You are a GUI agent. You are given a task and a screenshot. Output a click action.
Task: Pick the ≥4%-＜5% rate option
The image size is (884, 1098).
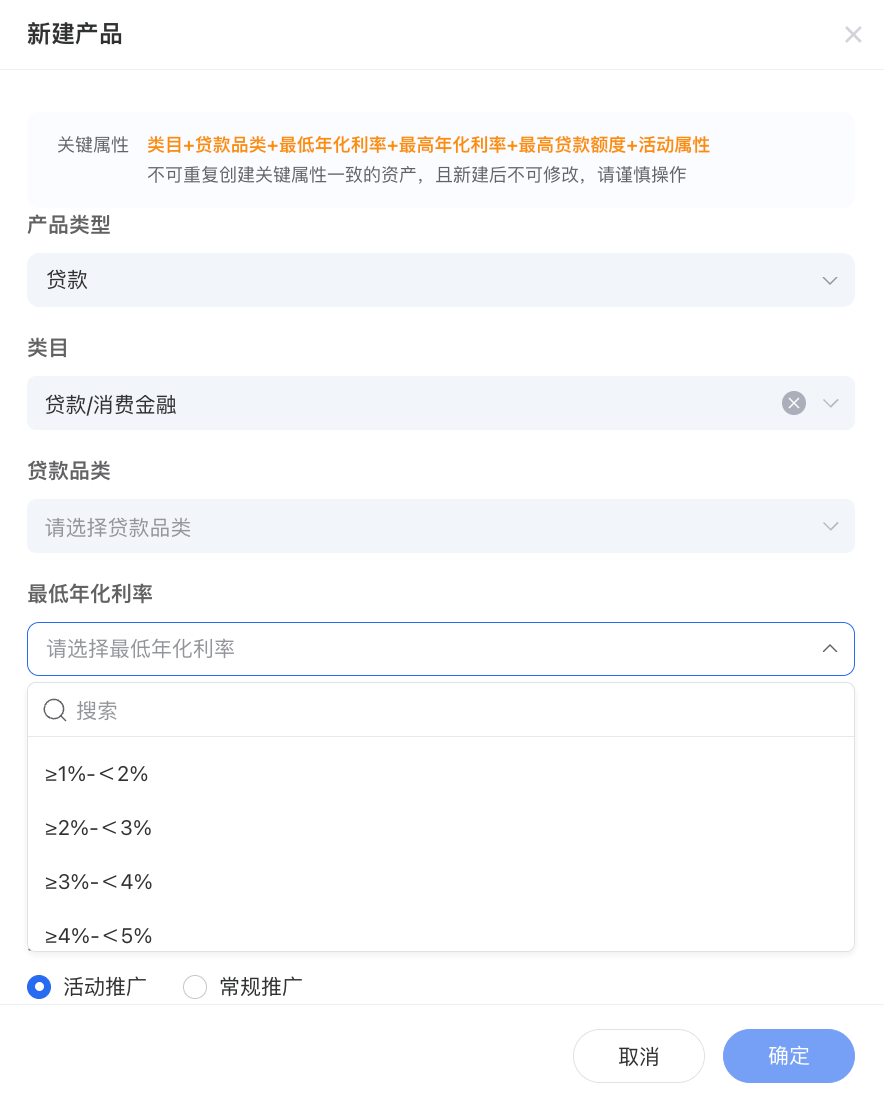click(x=98, y=936)
